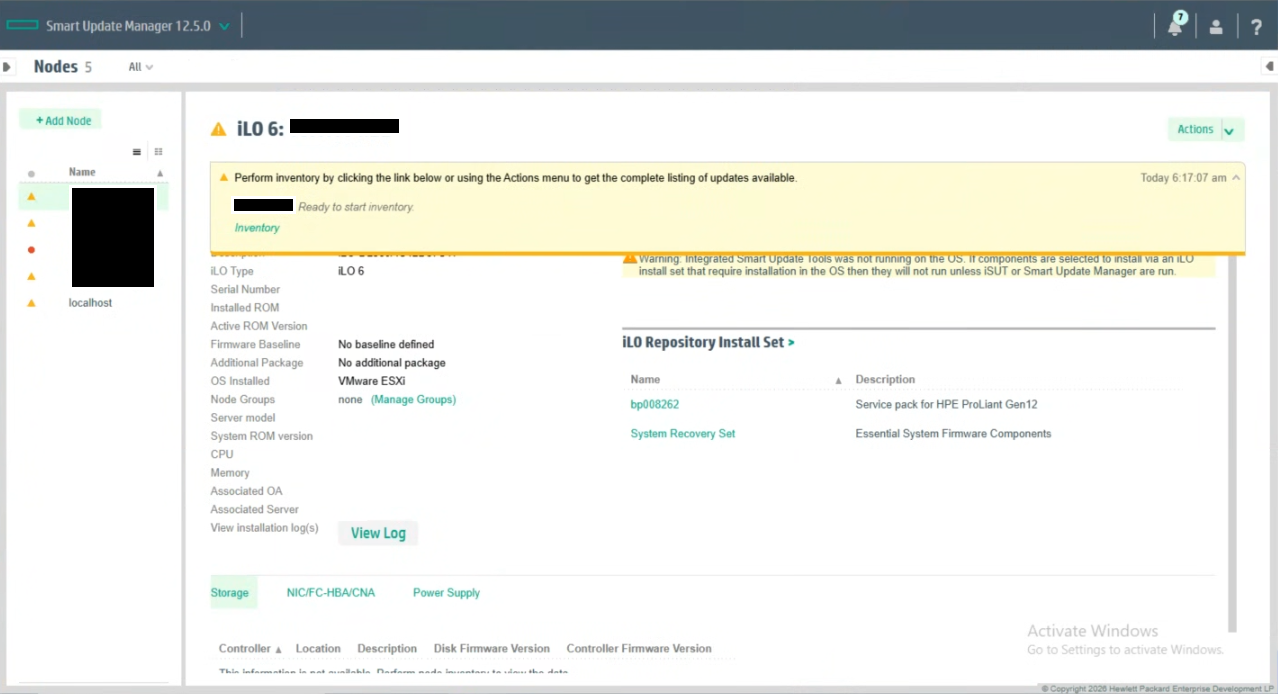This screenshot has width=1278, height=694.
Task: Click the Location column header
Action: click(x=318, y=649)
